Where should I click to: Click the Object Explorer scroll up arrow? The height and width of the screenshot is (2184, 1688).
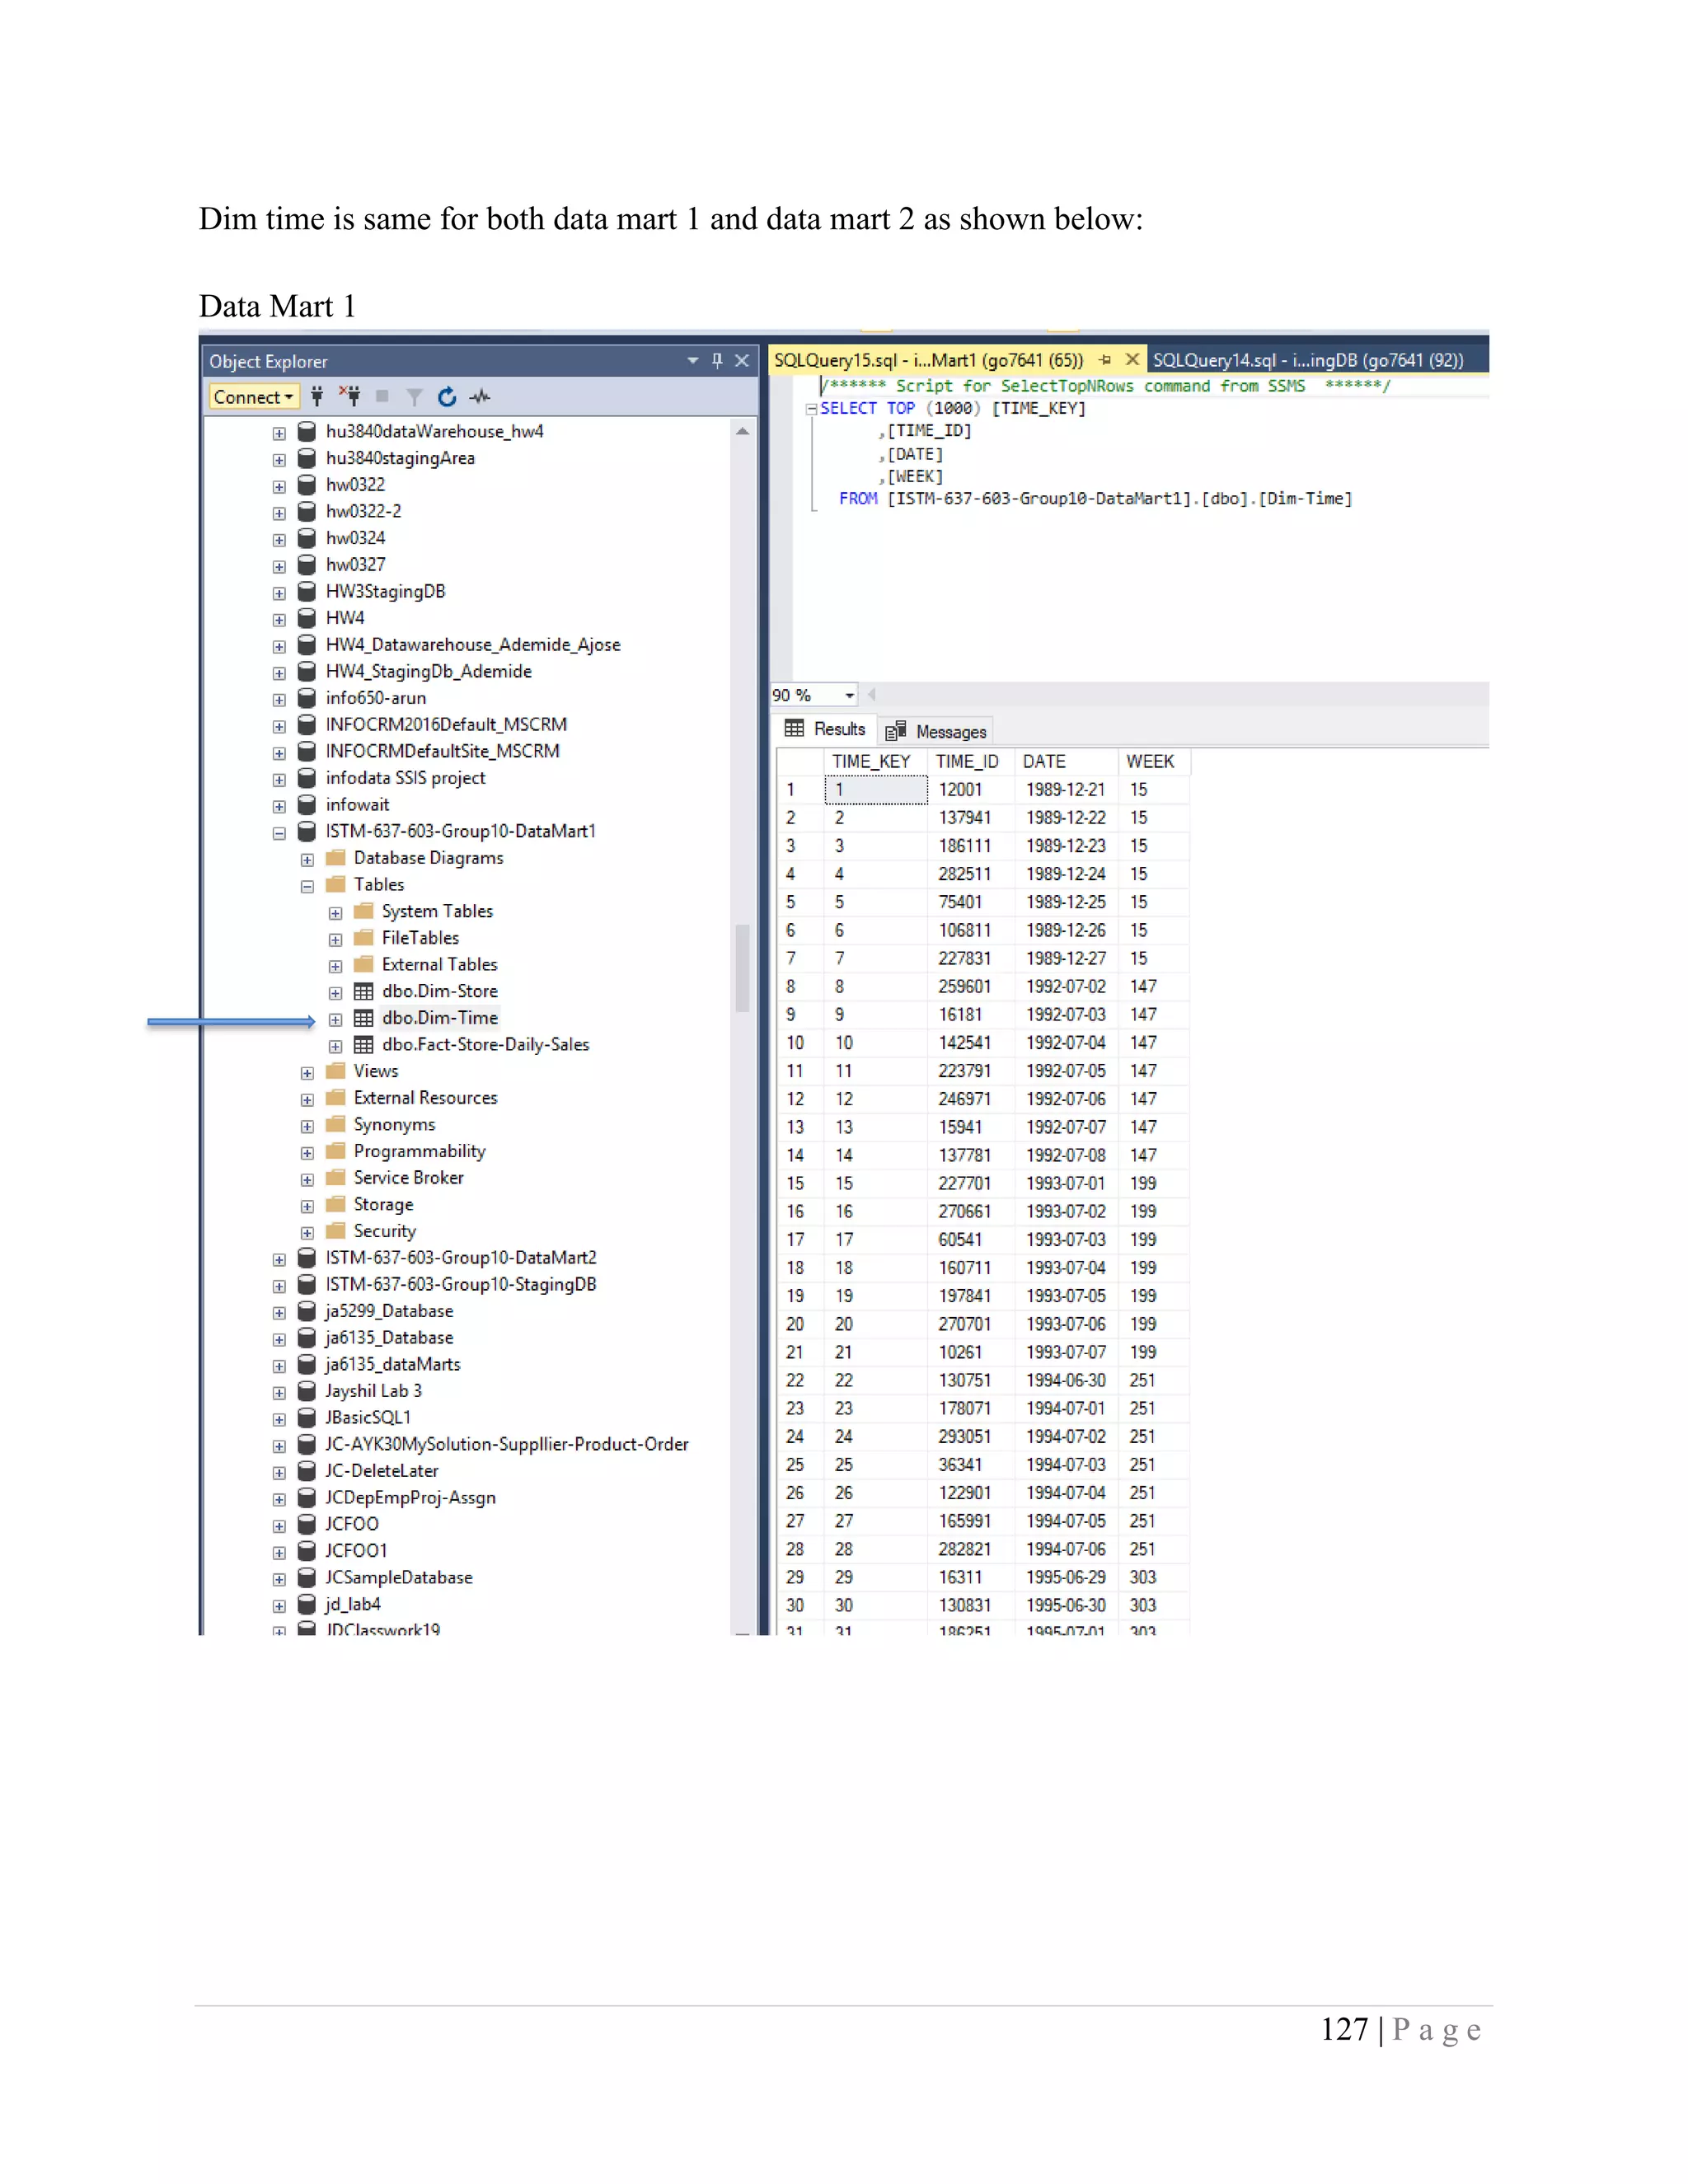pyautogui.click(x=742, y=431)
